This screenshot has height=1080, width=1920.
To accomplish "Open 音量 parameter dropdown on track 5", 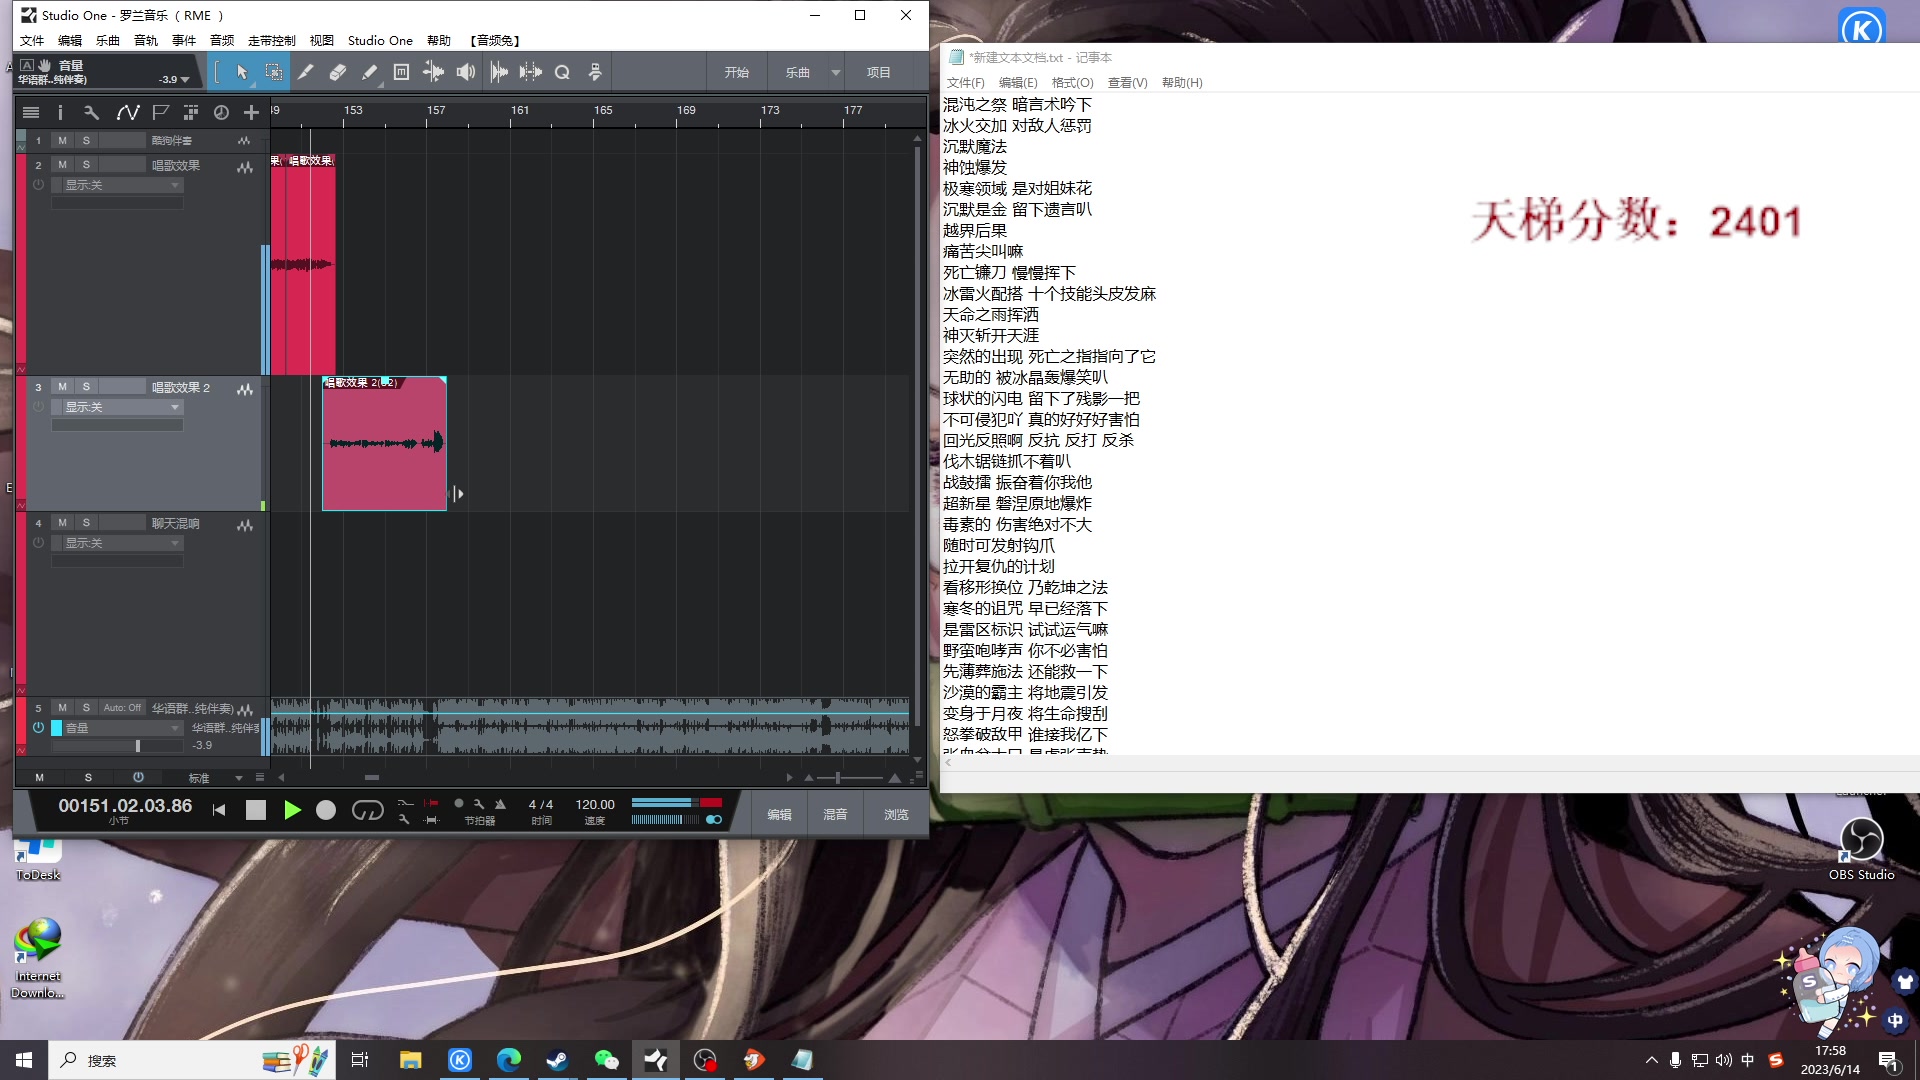I will [x=117, y=728].
